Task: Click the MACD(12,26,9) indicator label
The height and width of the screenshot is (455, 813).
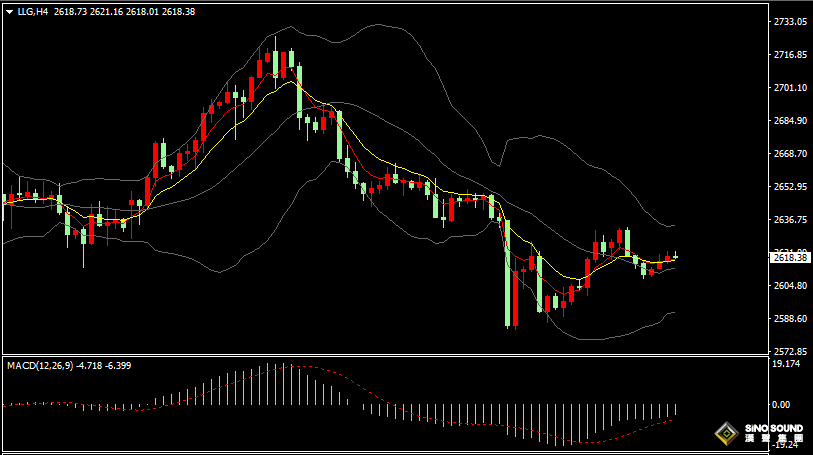Action: point(40,365)
